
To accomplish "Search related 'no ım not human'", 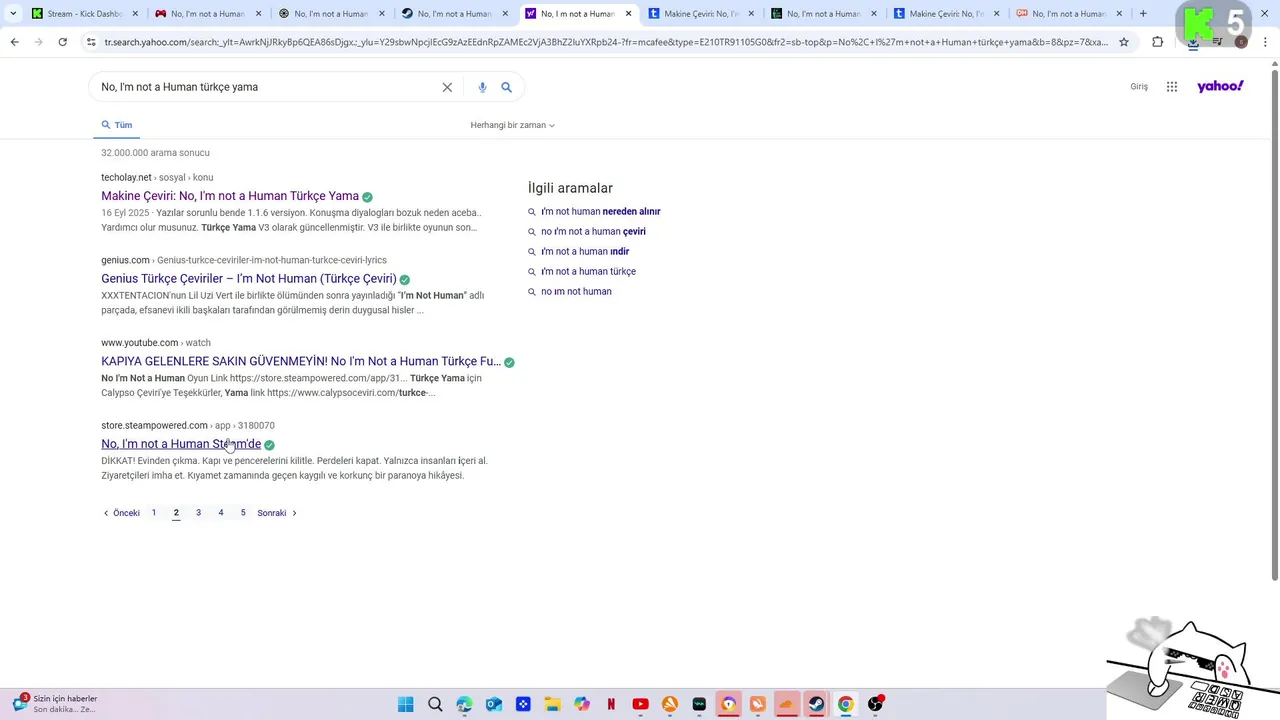I will pos(576,292).
